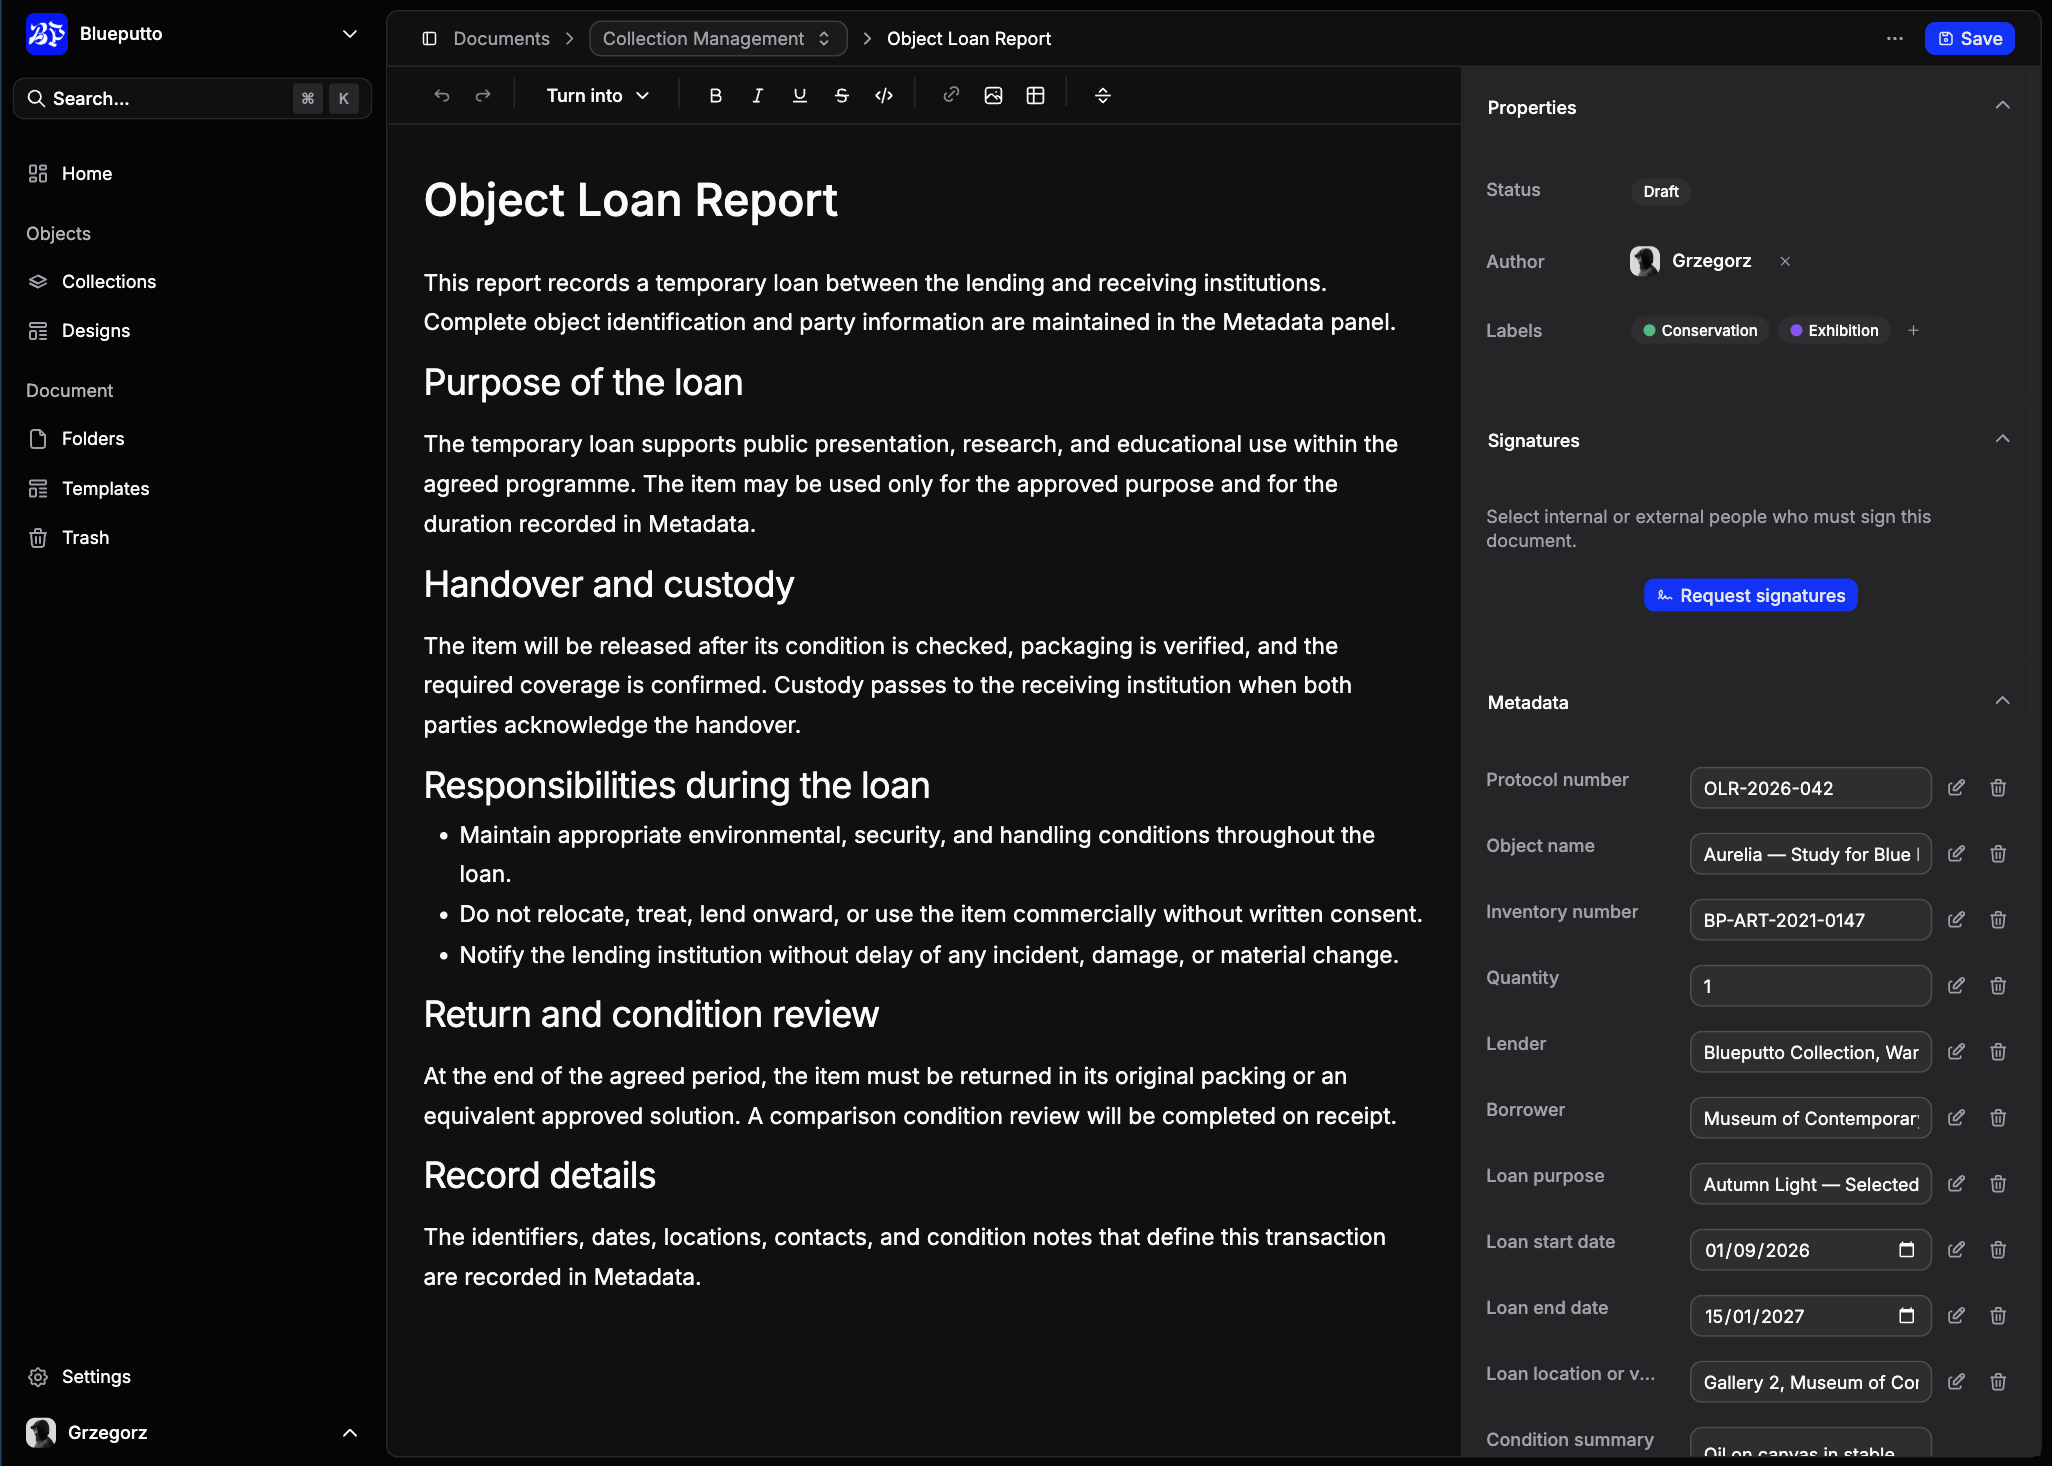Screen dimensions: 2052x1466
Task: Apply strikethrough formatting
Action: point(841,96)
